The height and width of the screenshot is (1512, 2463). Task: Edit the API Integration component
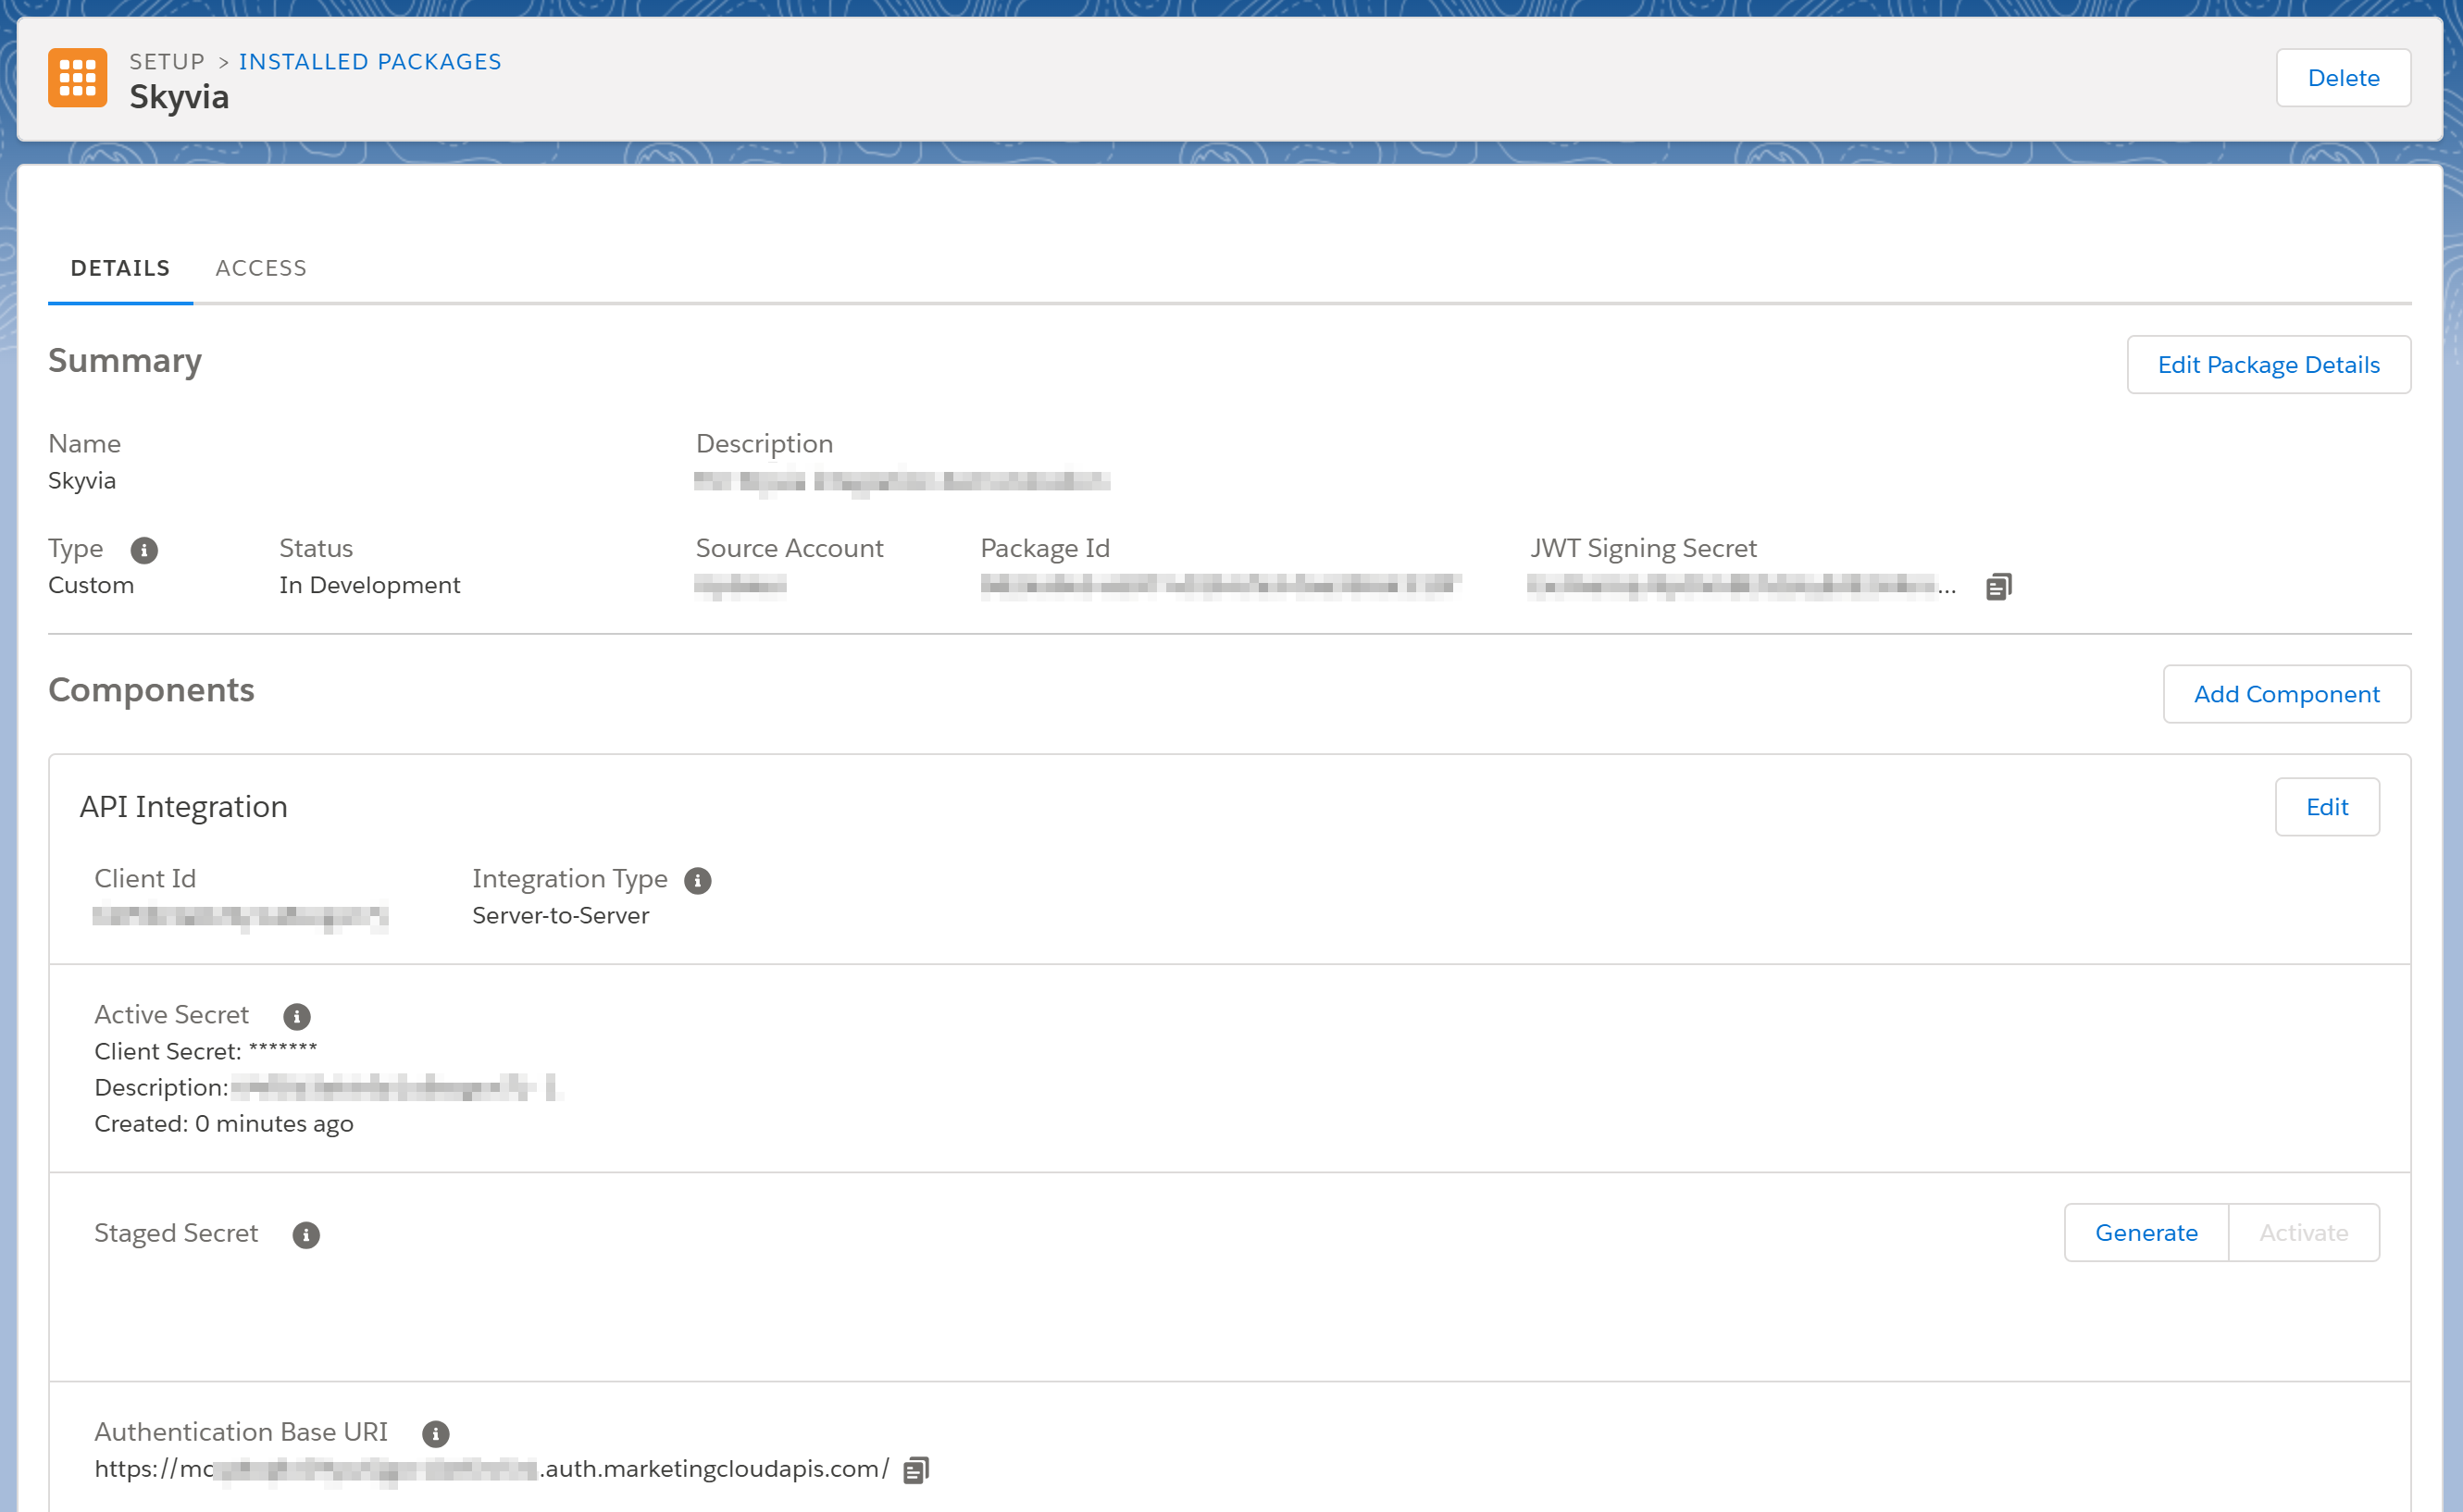(2327, 807)
